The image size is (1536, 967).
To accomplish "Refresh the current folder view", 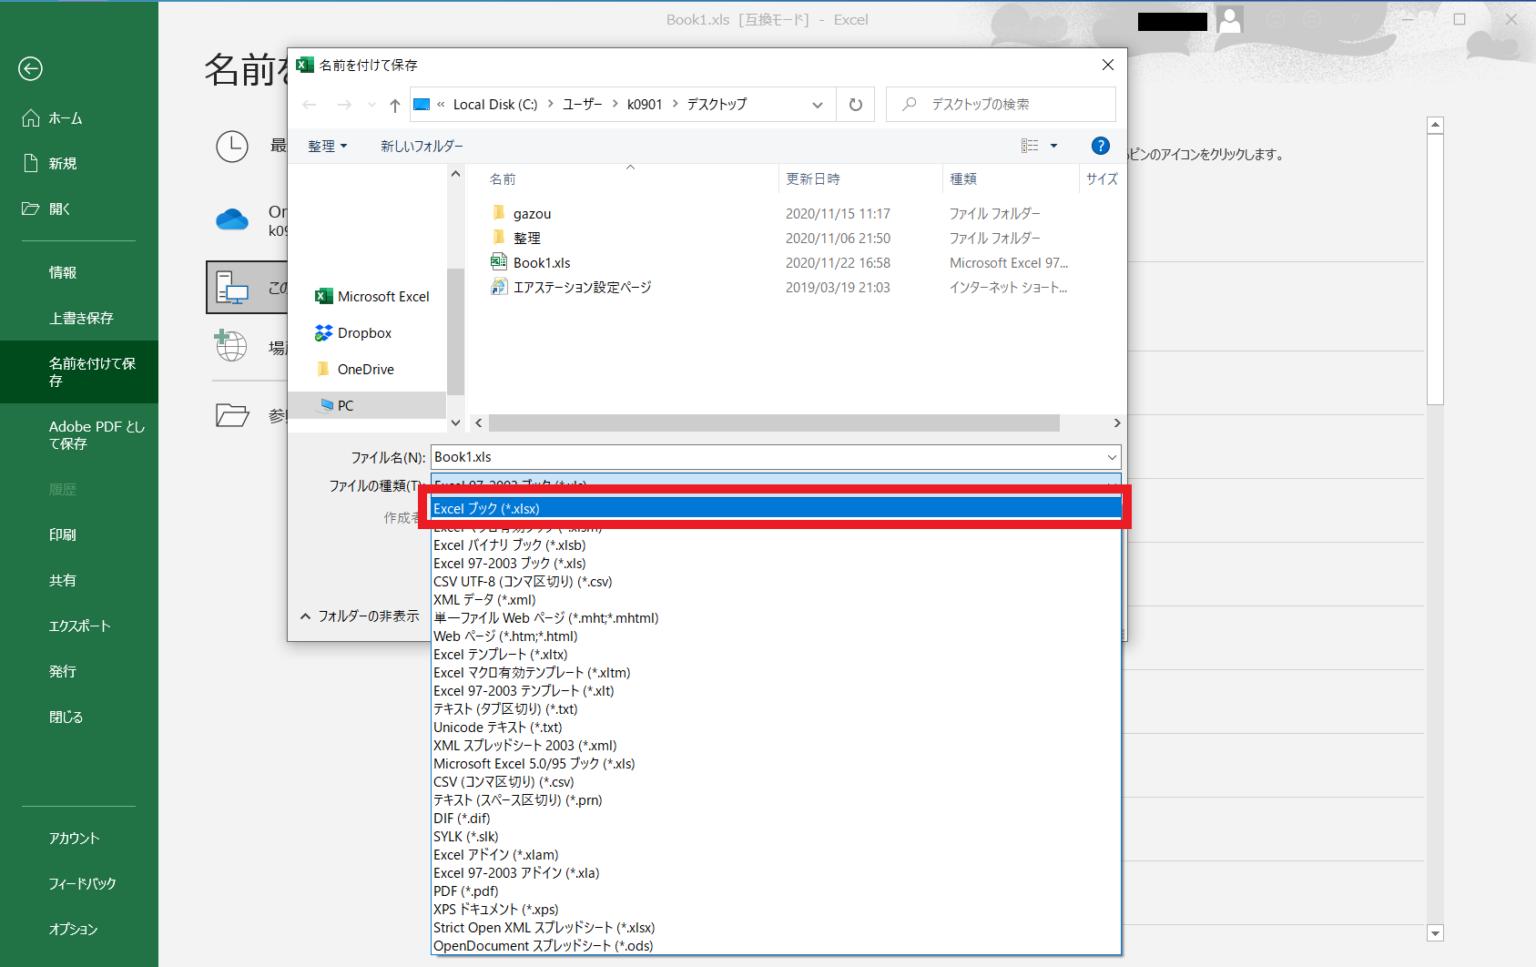I will click(x=855, y=104).
